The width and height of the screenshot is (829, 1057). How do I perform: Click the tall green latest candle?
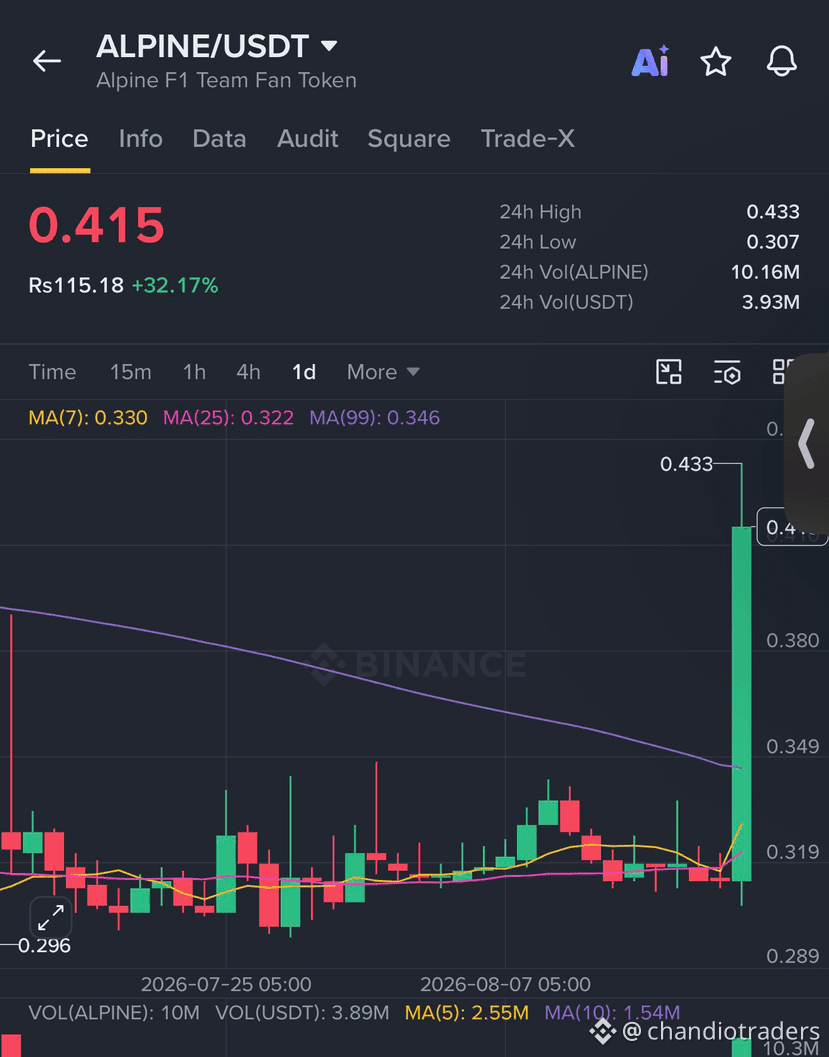click(741, 703)
